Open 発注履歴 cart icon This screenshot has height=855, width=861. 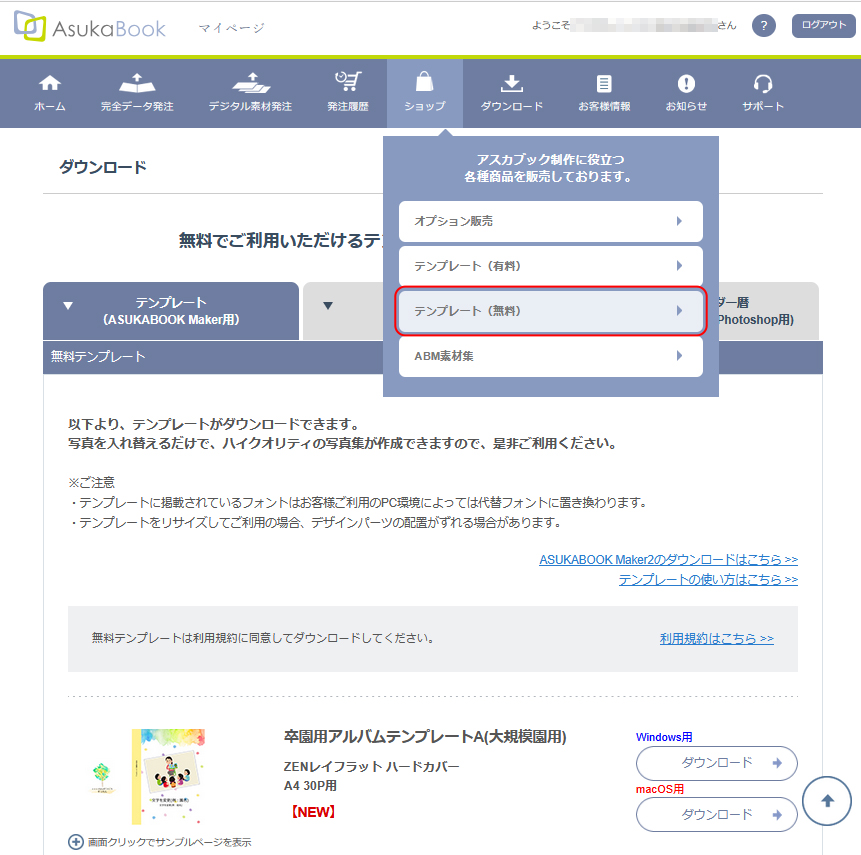(x=347, y=84)
